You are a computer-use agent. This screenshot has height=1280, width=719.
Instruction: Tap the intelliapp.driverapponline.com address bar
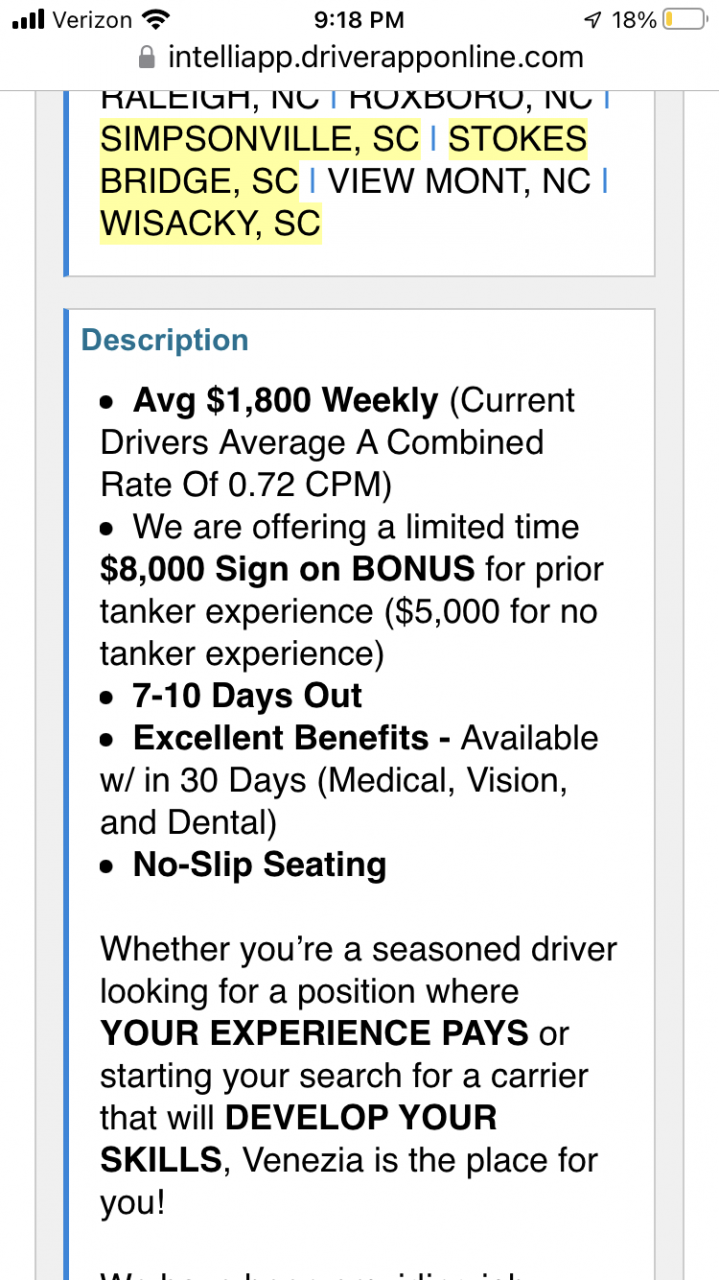click(x=375, y=57)
